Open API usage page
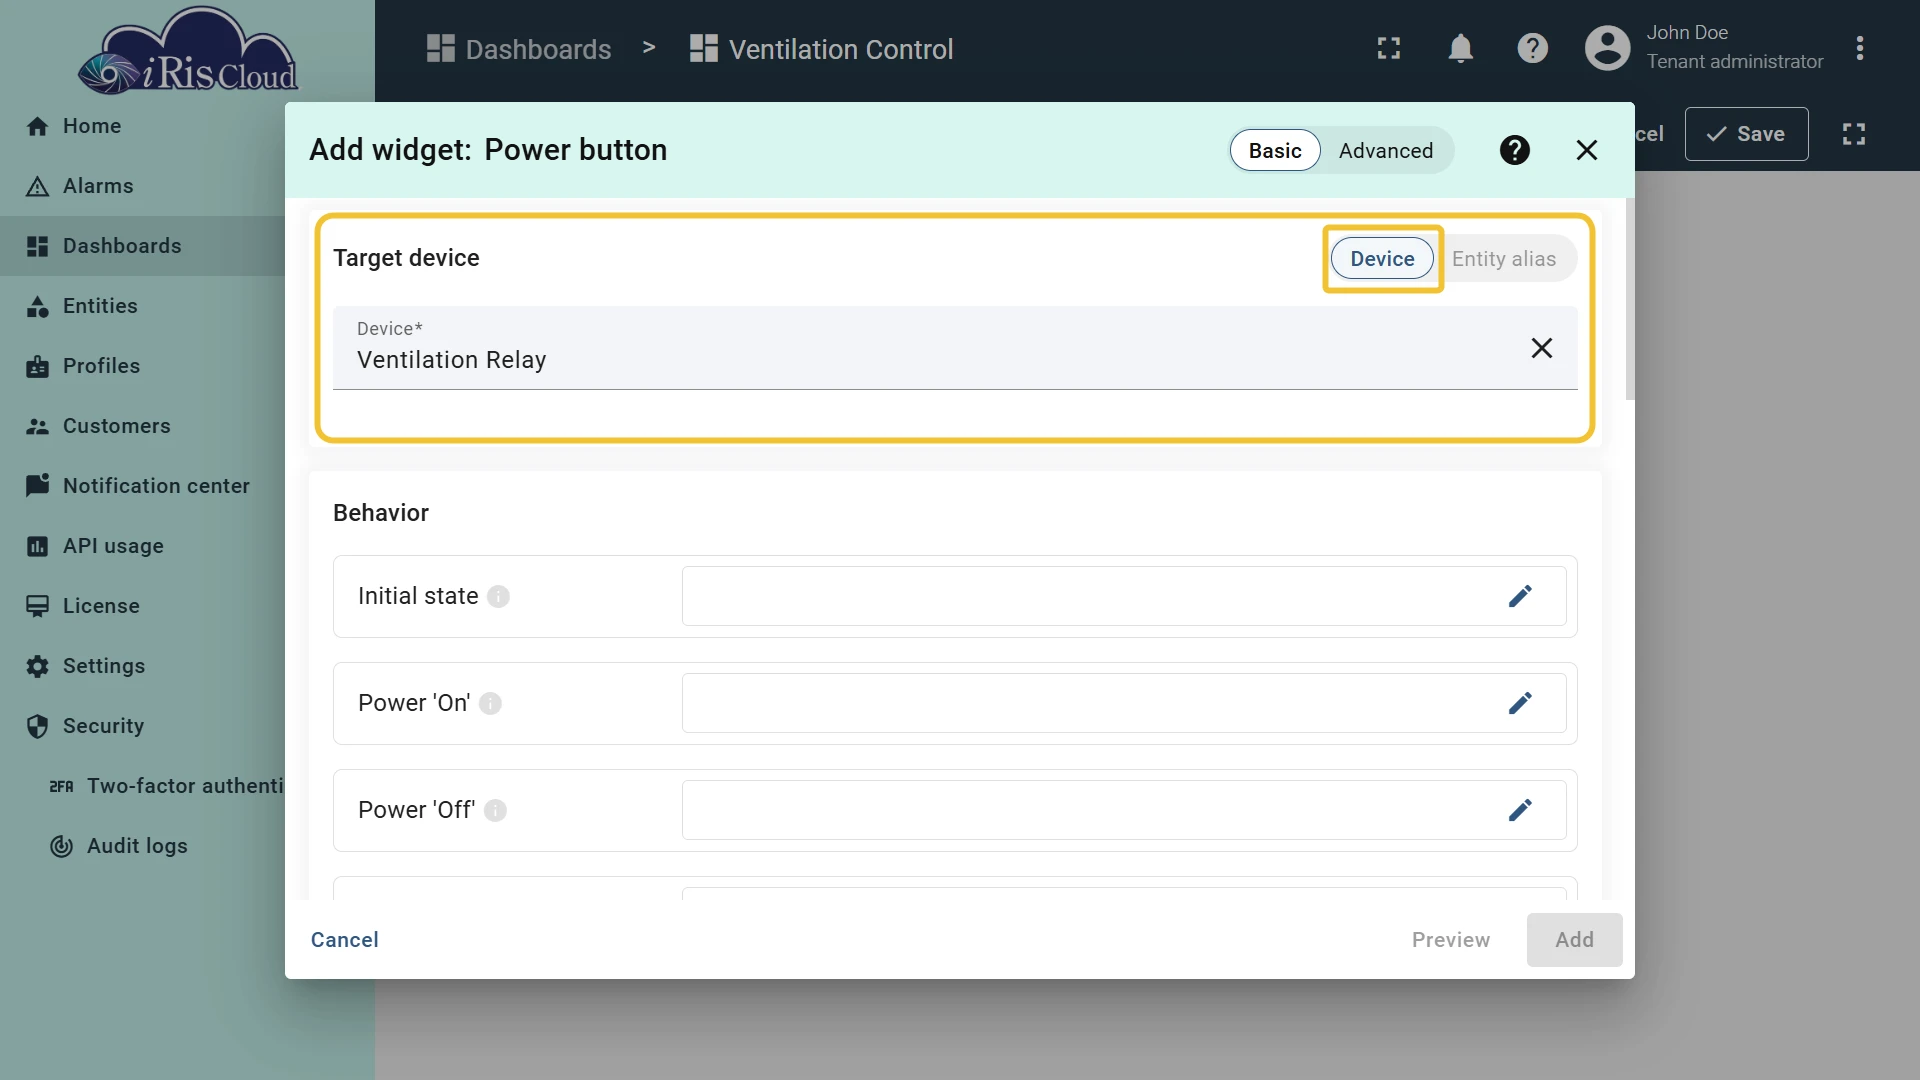The width and height of the screenshot is (1920, 1080). 140,546
